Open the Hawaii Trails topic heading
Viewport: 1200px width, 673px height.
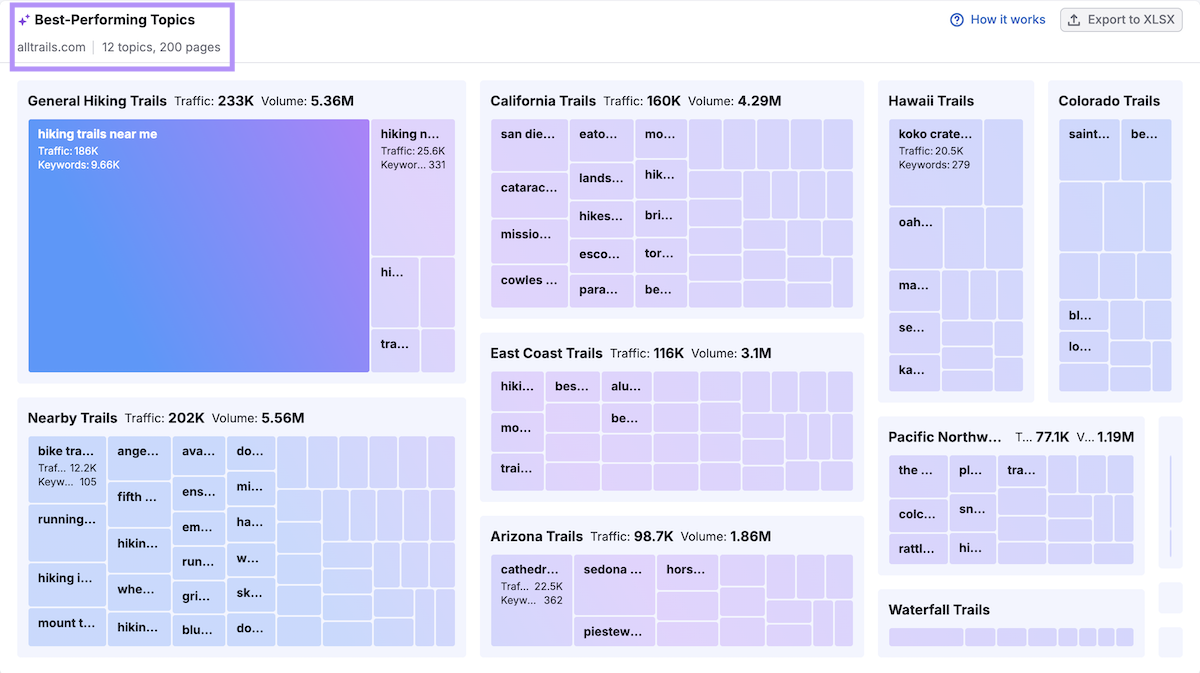[931, 101]
